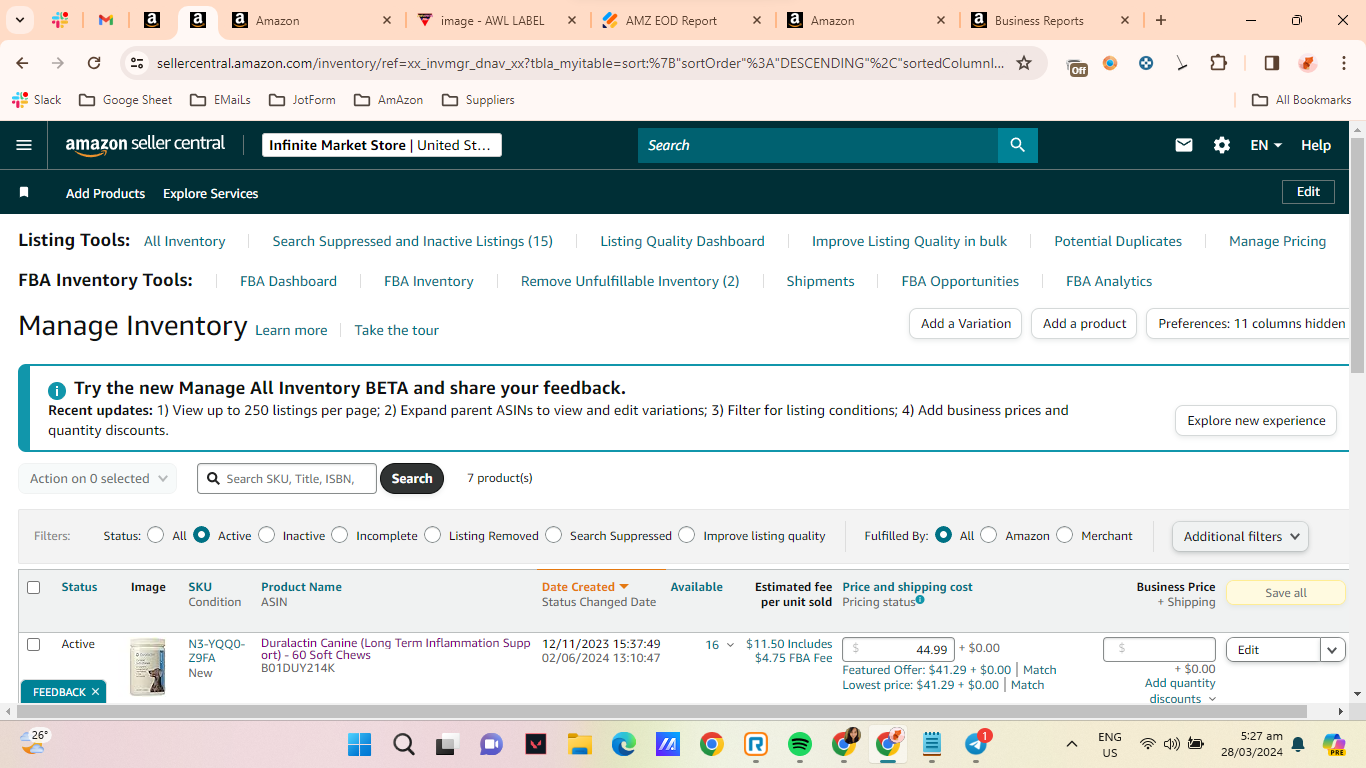Reload the page in Chrome

(94, 63)
